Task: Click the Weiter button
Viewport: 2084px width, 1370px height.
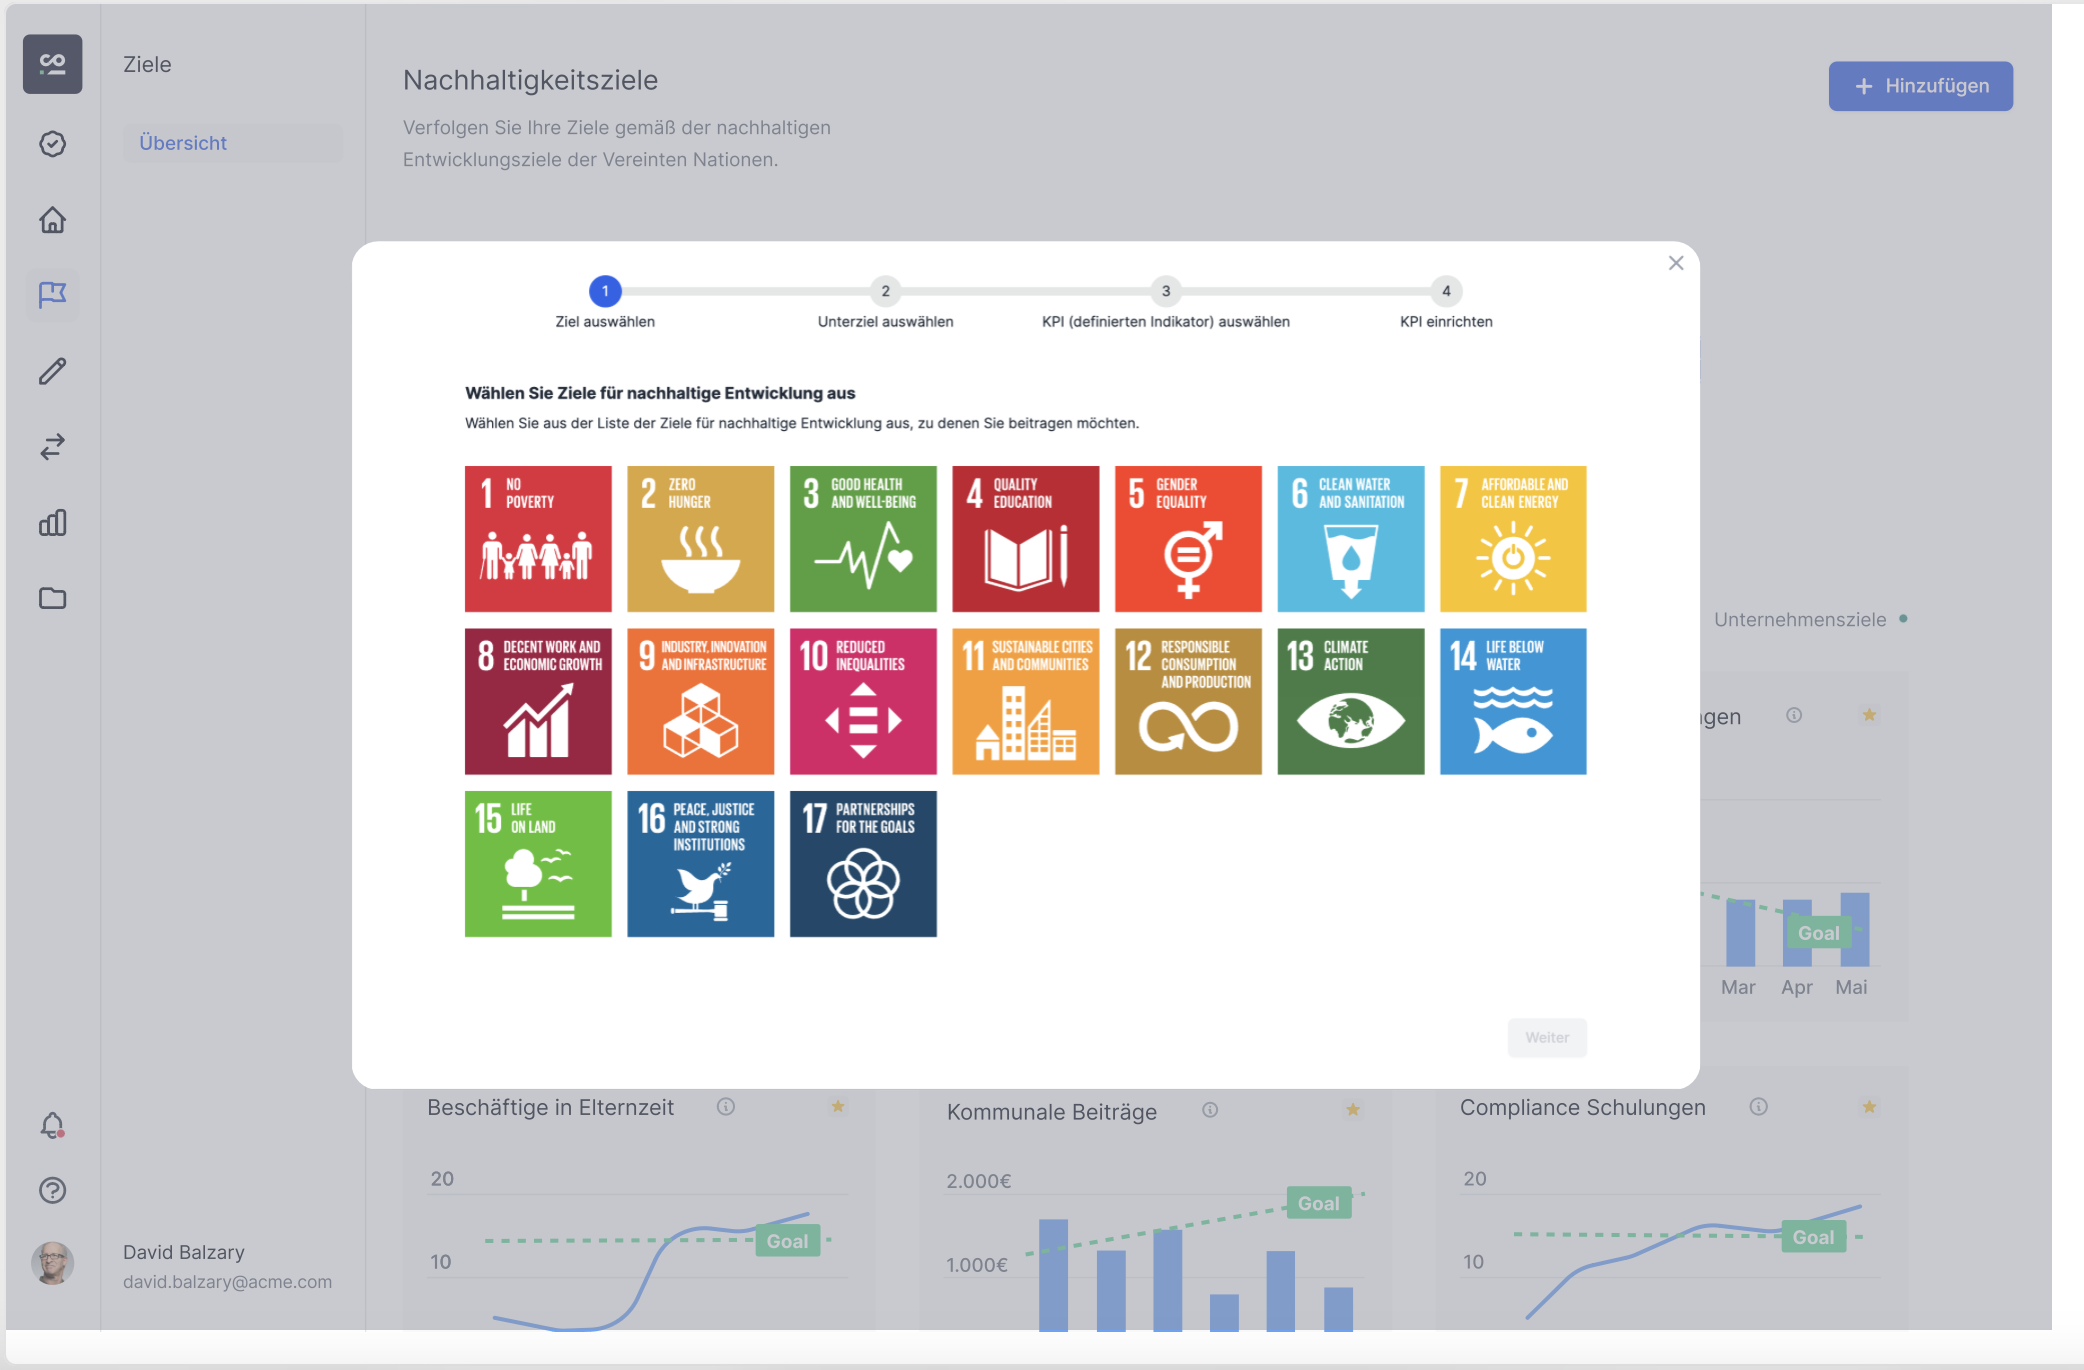Action: click(1546, 1038)
